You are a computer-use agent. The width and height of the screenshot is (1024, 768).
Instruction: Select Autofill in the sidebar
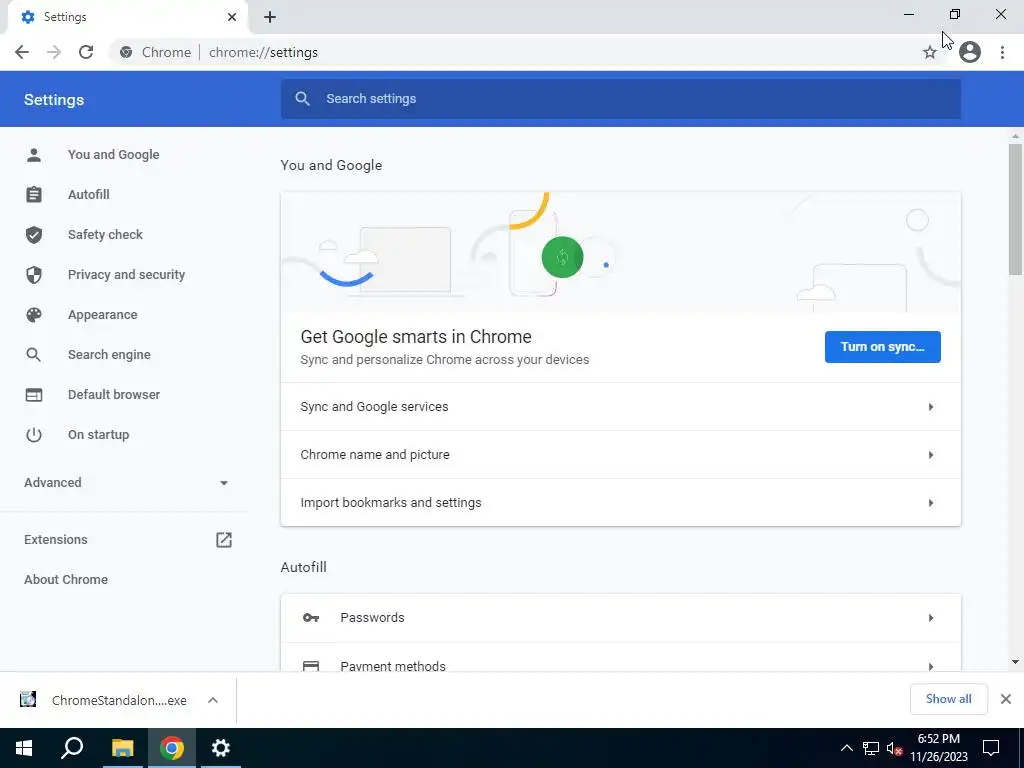89,195
